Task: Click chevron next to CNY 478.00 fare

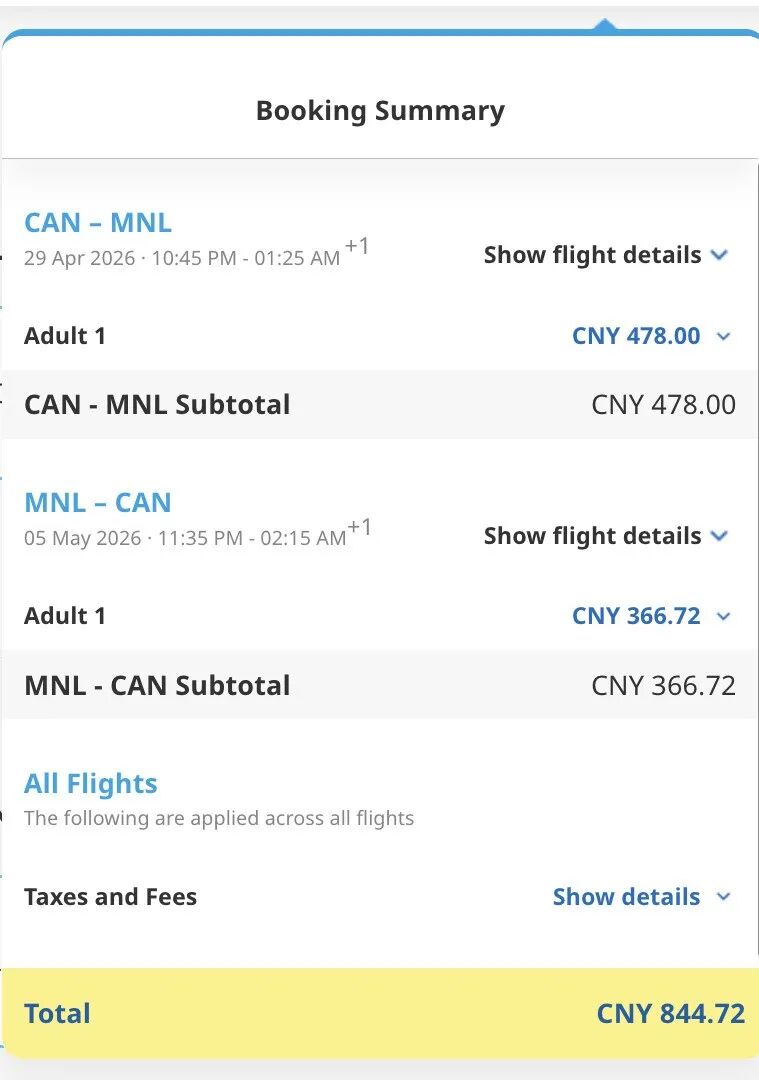Action: 724,337
